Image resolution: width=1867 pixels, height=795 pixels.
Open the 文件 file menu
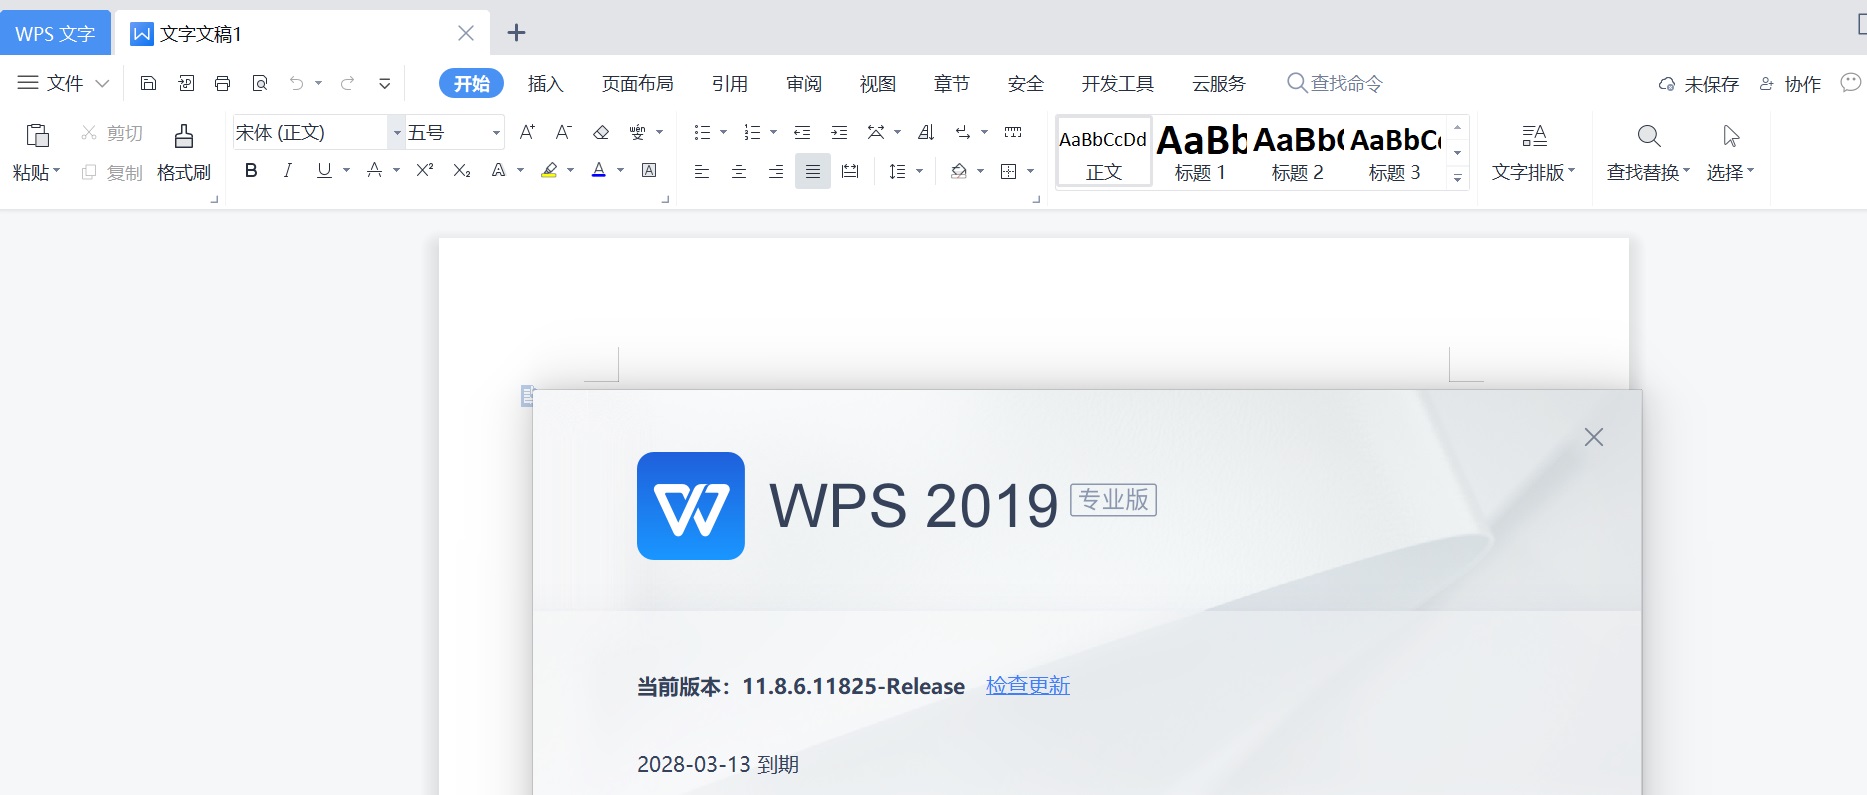[63, 83]
